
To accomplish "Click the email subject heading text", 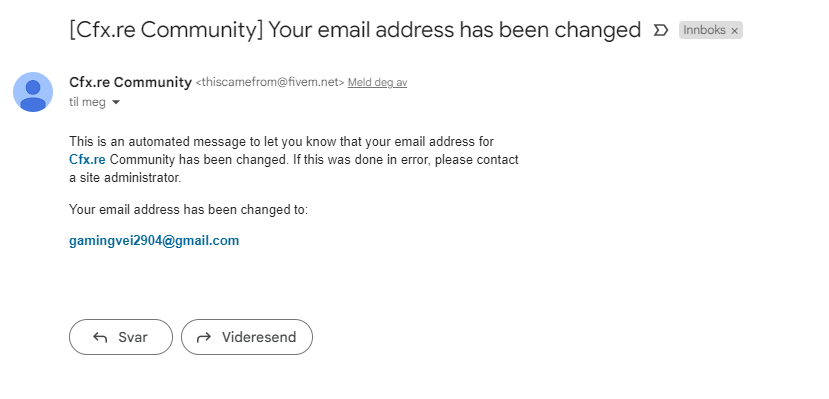I will (x=355, y=30).
